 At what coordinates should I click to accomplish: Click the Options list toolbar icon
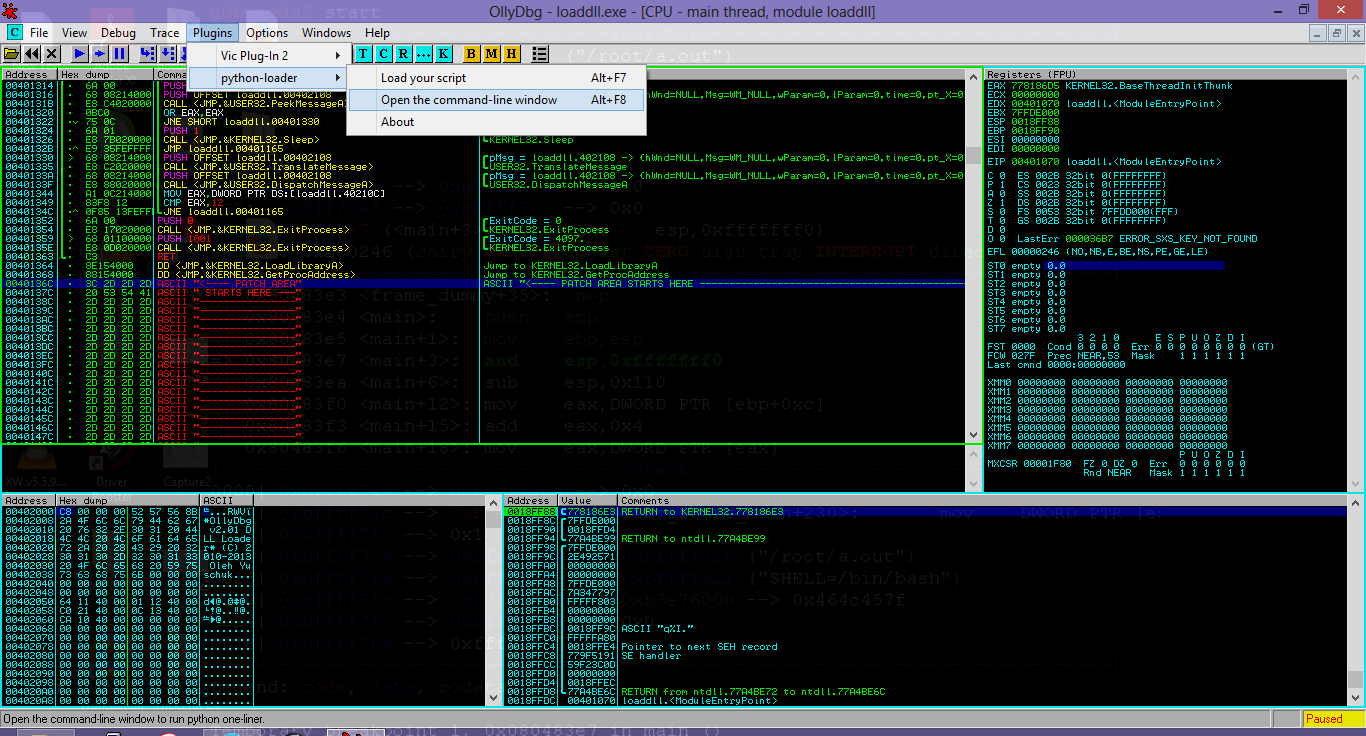[x=540, y=53]
